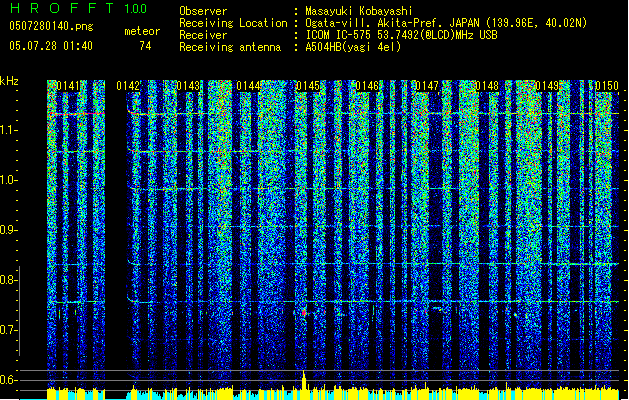629x400 pixels.
Task: Click the 0144 time marker
Action: point(248,86)
